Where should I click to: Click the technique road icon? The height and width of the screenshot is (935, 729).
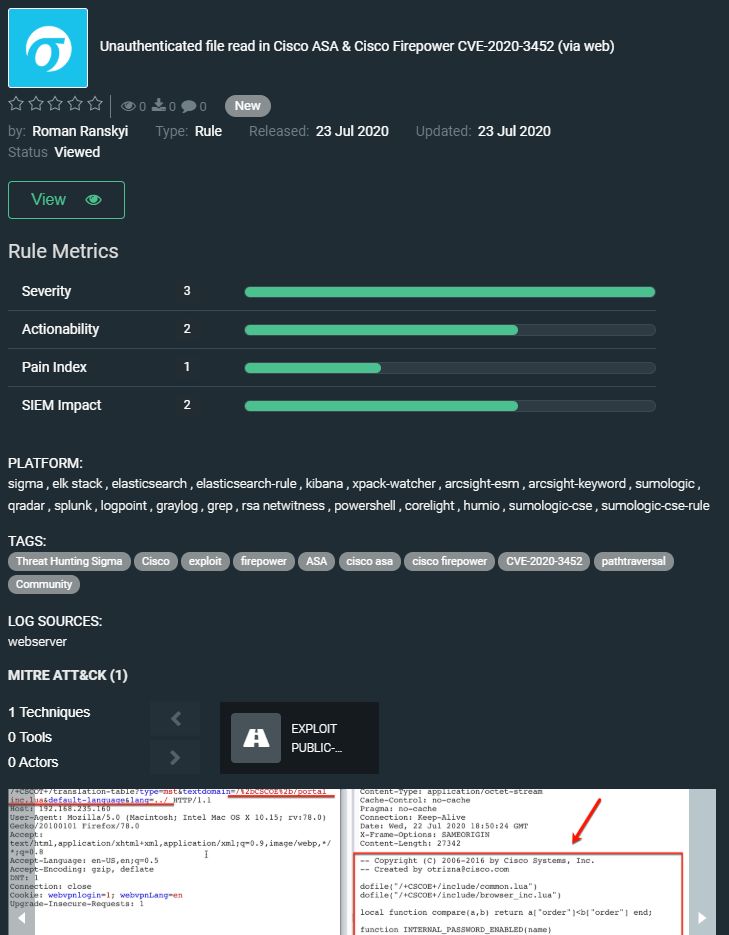pos(256,738)
